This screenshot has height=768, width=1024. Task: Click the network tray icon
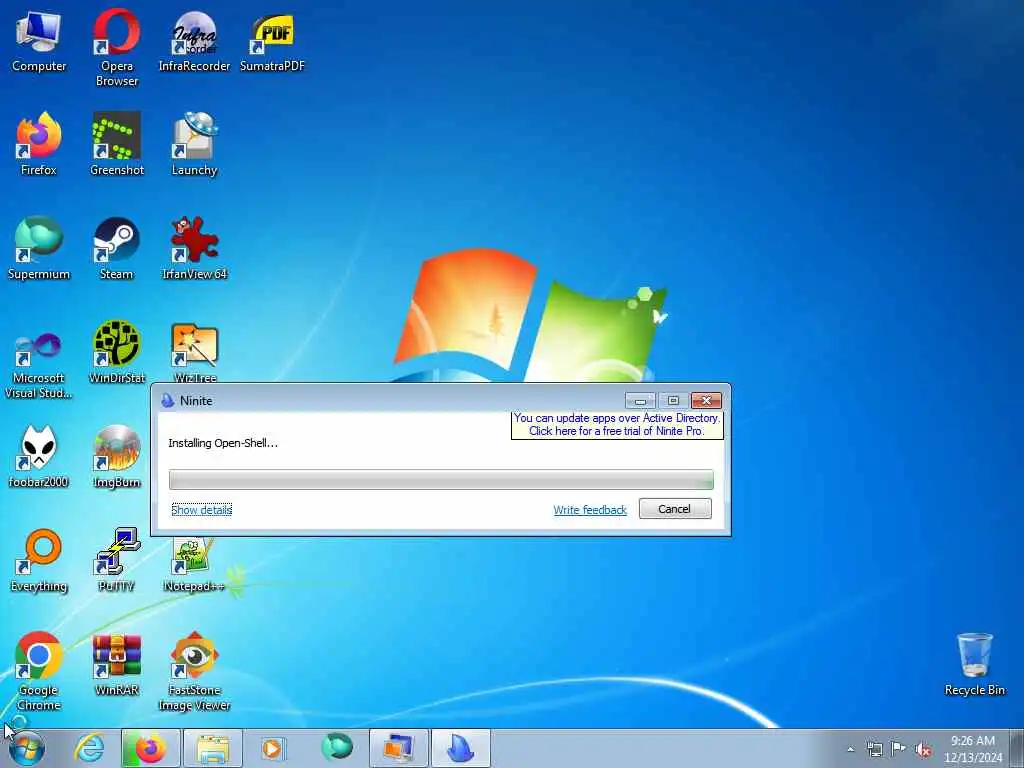coord(874,749)
